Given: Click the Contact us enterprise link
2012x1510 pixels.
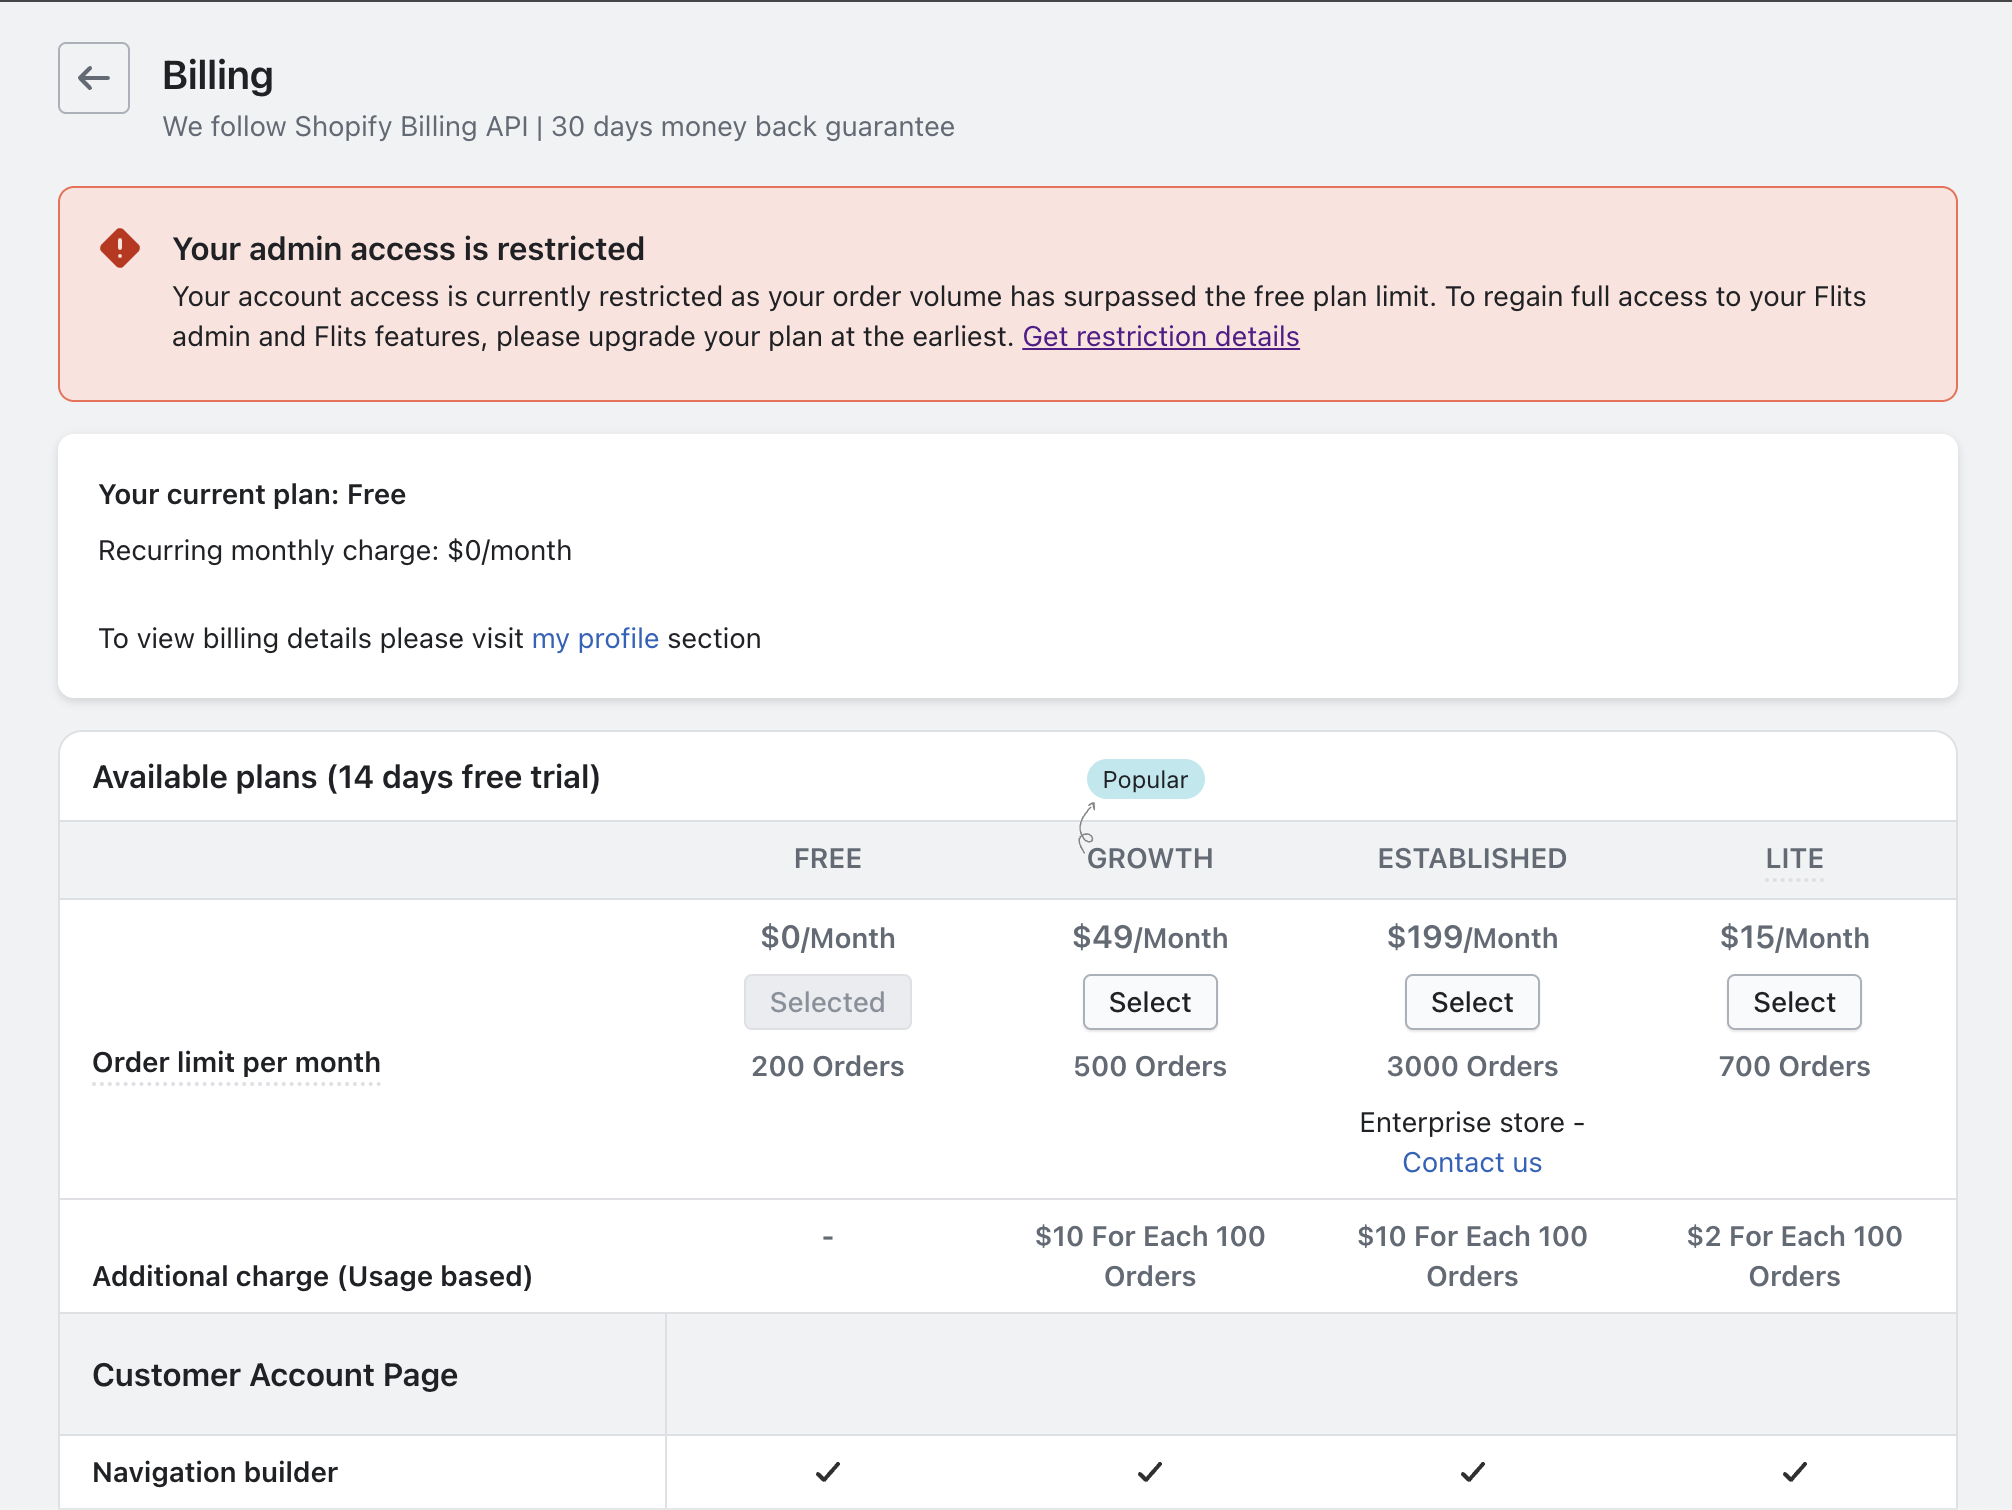Looking at the screenshot, I should (x=1472, y=1162).
